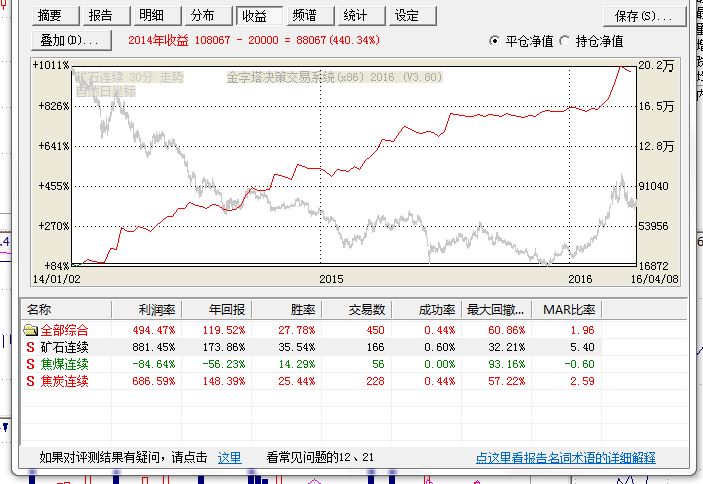
Task: Click the 119.52% annual return cell
Action: point(224,330)
